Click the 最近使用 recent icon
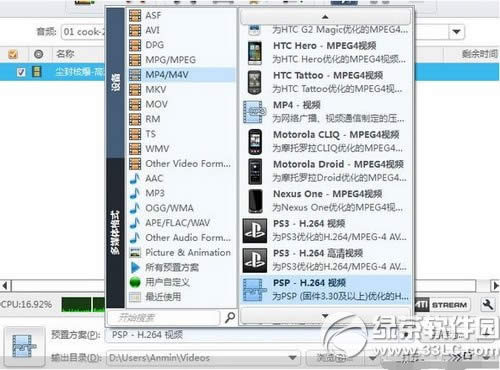Image resolution: width=500 pixels, height=370 pixels. [x=135, y=297]
